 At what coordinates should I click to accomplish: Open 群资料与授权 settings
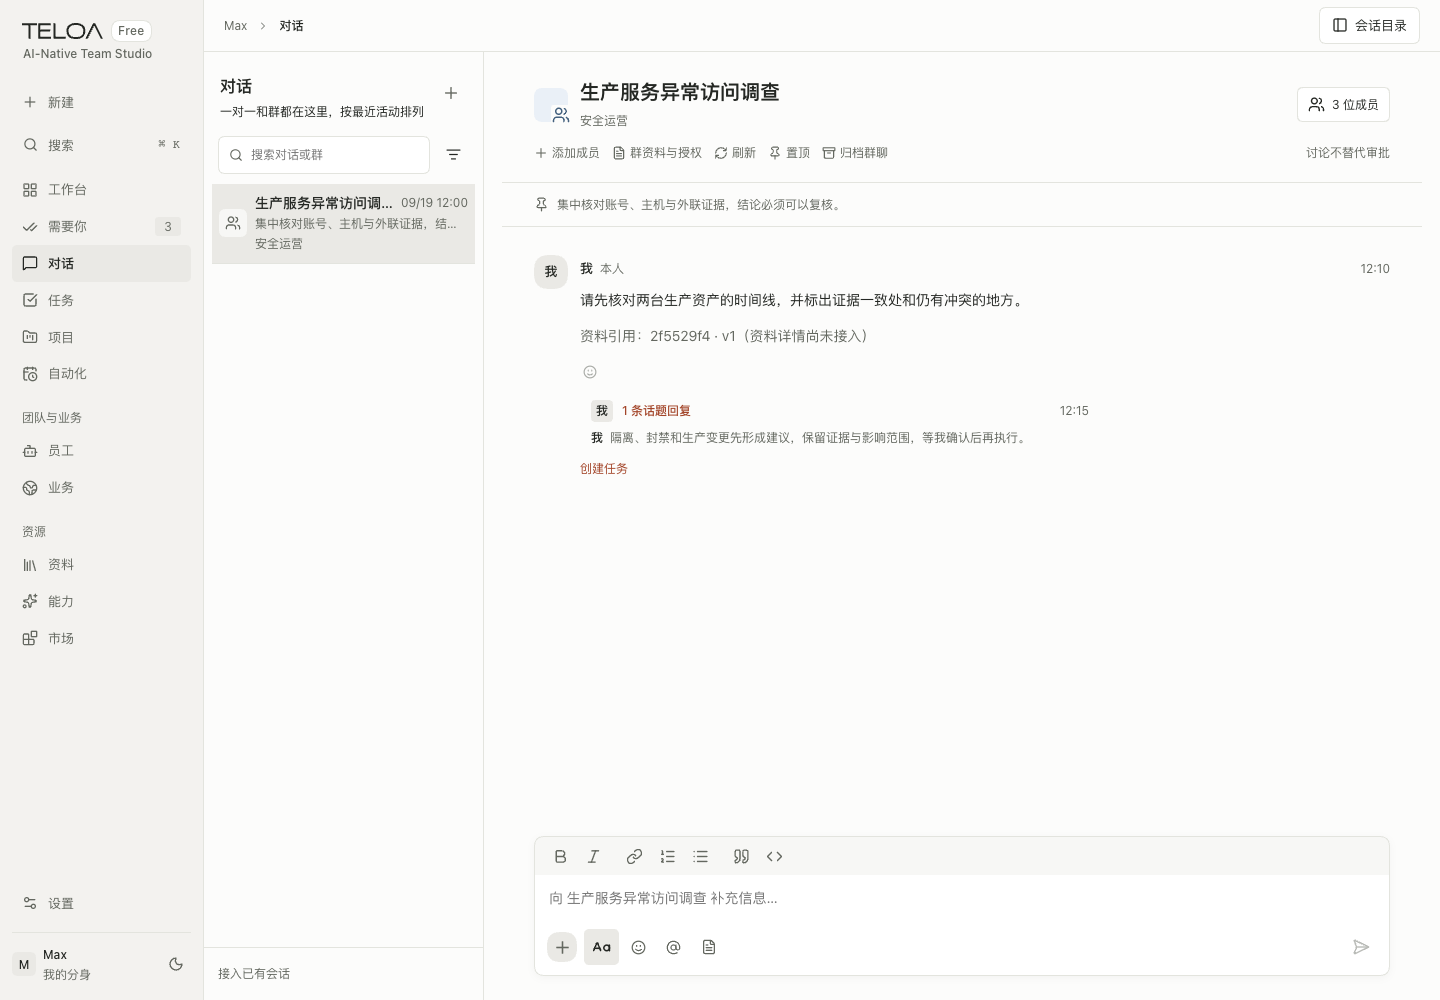pyautogui.click(x=657, y=153)
